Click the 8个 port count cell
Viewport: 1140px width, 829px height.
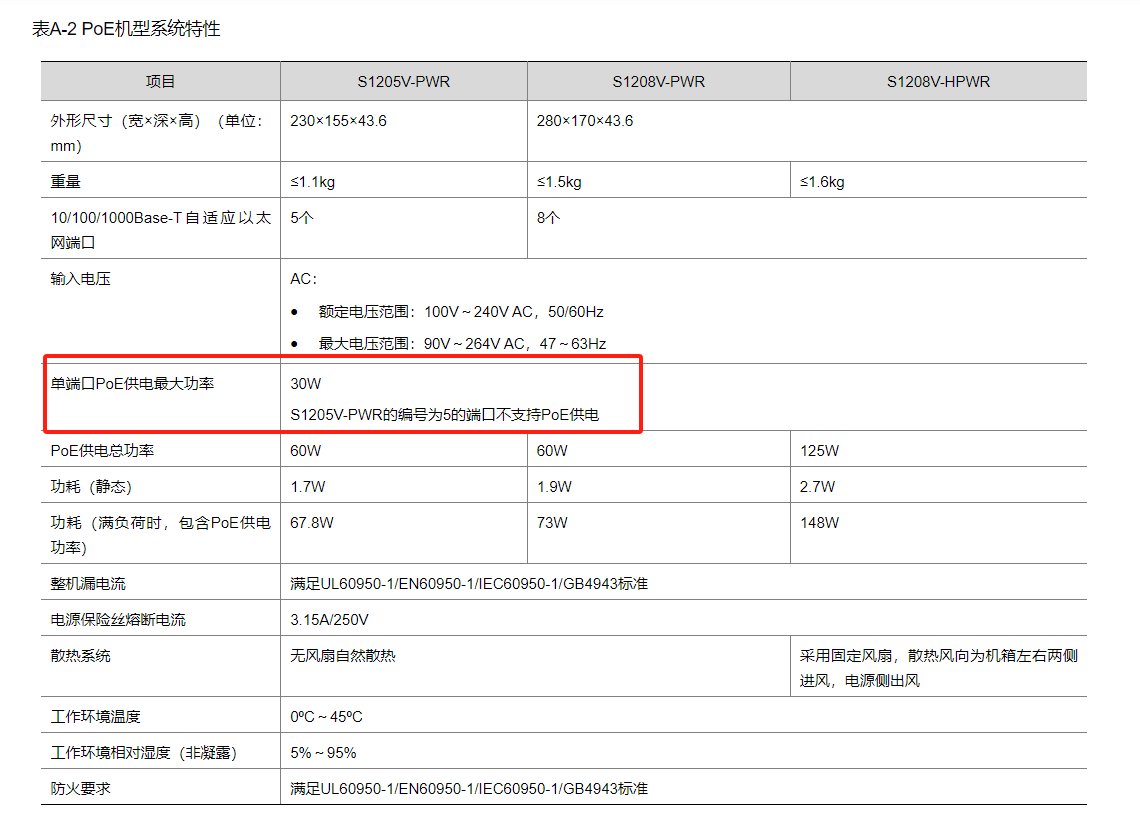coord(548,217)
